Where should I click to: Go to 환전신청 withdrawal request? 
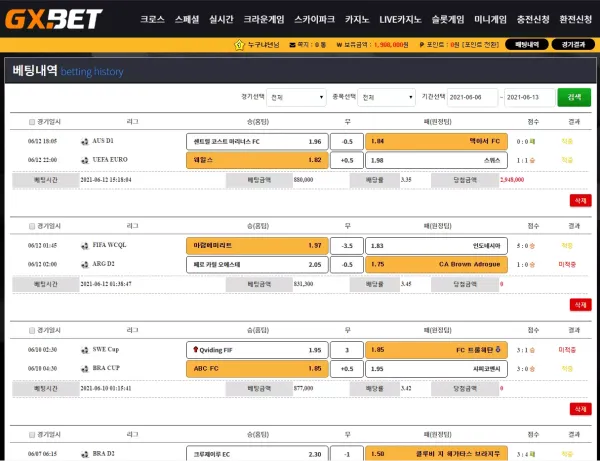click(x=576, y=19)
